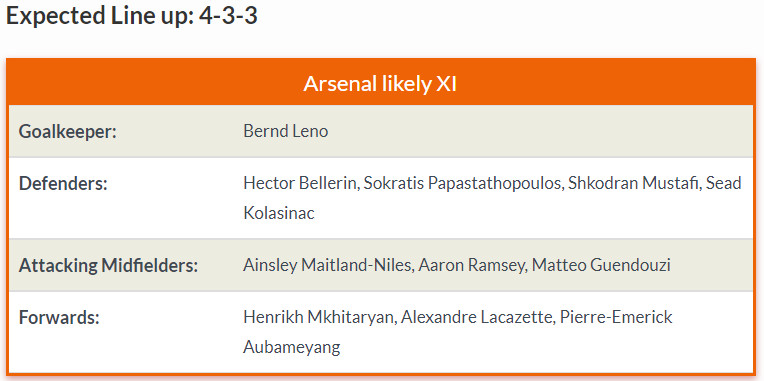Click the word "Sead" ending the defenders line
Screen dimensions: 764x381
724,184
